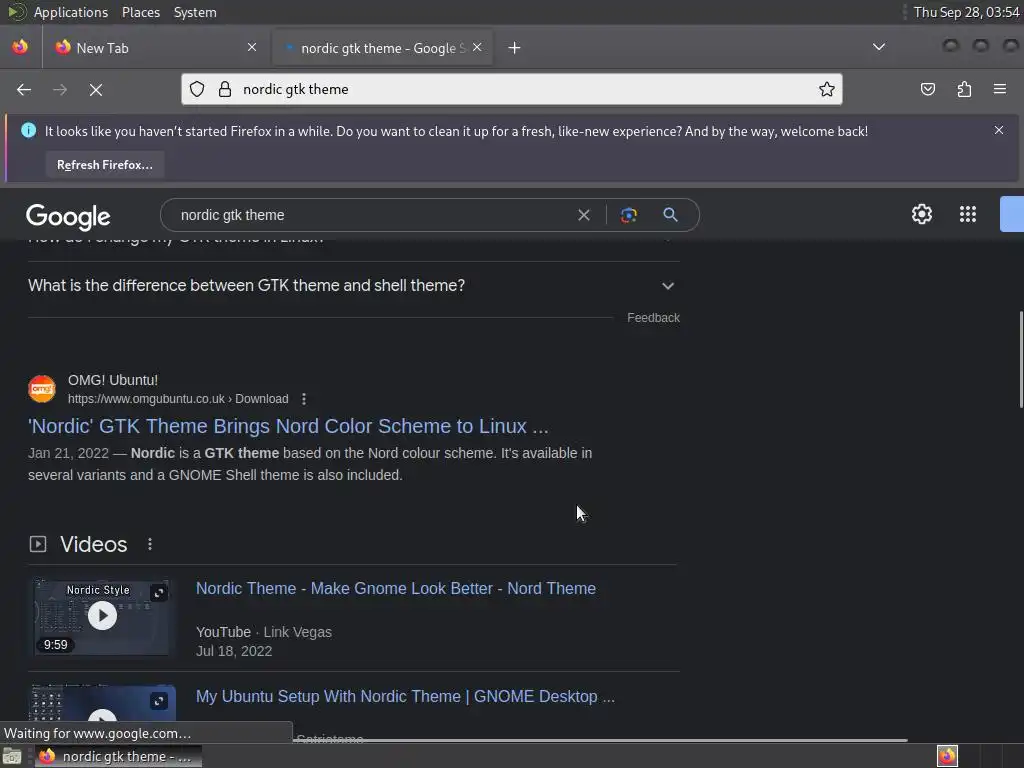This screenshot has width=1024, height=768.
Task: Click the padlock site info icon
Action: [x=225, y=89]
